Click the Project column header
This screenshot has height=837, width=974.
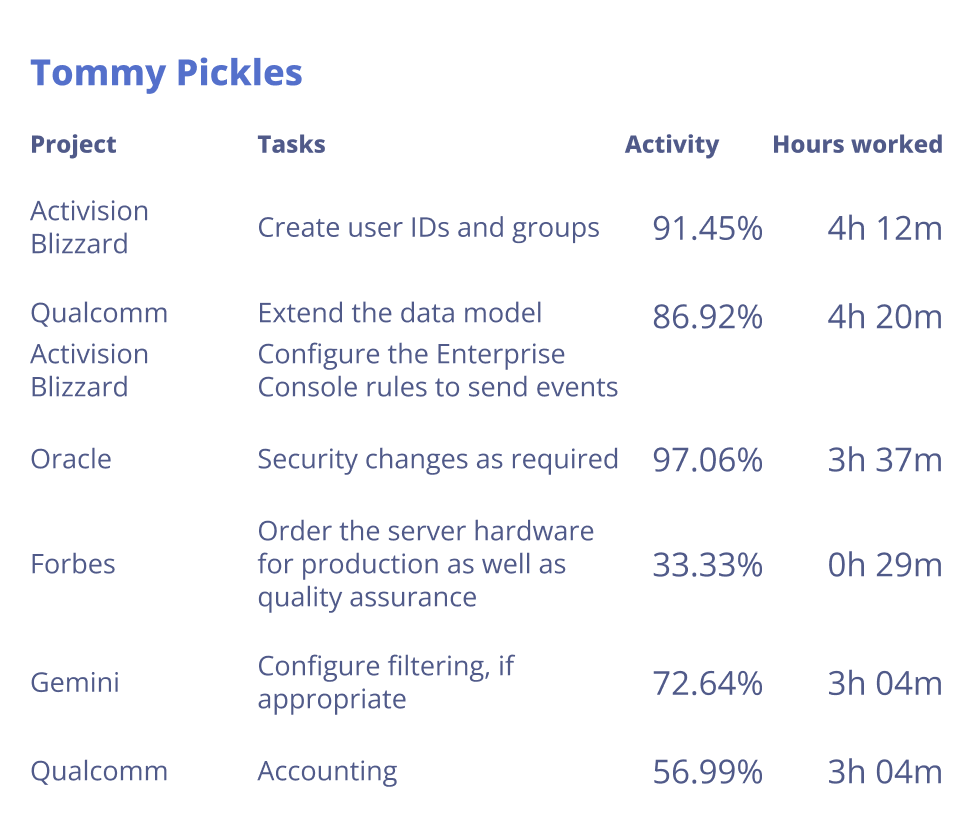73,144
